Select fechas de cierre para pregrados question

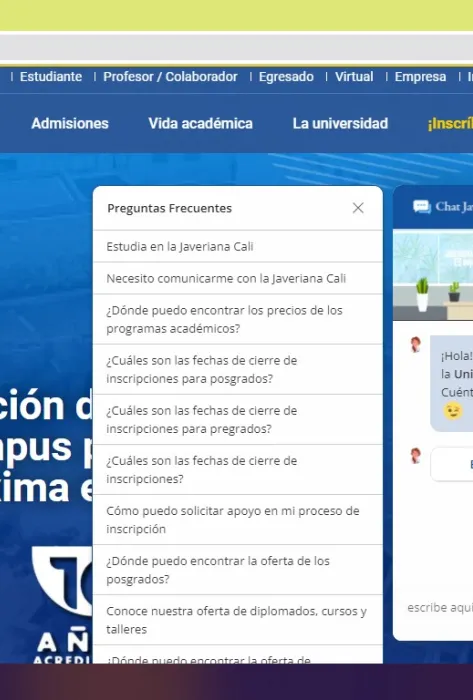pyautogui.click(x=238, y=419)
